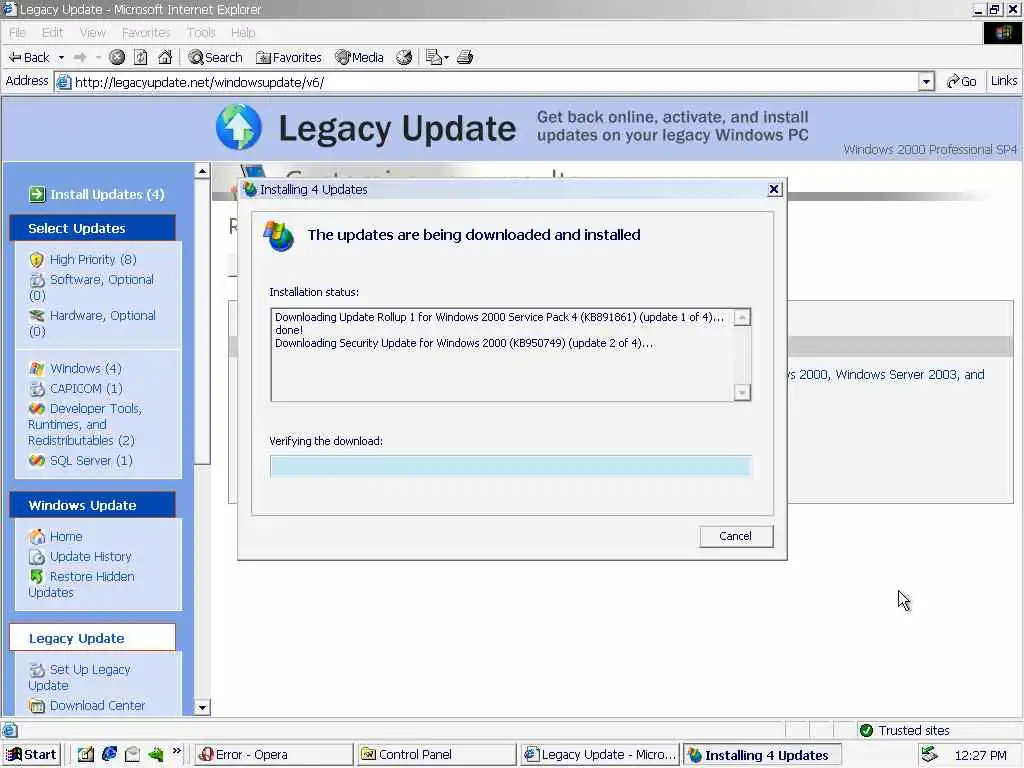Click the Go button

click(x=961, y=82)
